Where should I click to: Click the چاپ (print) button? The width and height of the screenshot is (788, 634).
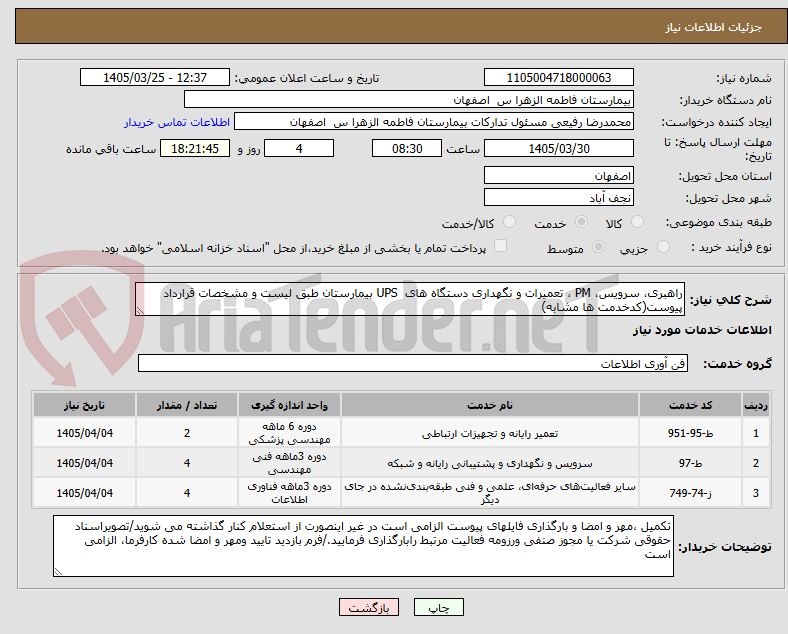tap(438, 607)
